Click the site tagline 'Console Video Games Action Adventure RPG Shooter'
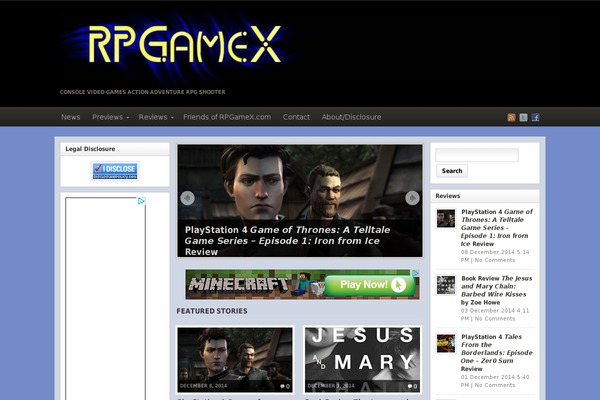 pyautogui.click(x=142, y=92)
